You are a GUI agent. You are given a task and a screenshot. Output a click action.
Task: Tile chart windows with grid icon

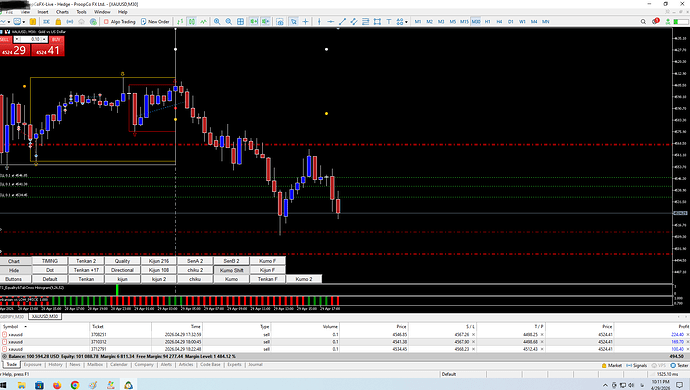point(240,22)
